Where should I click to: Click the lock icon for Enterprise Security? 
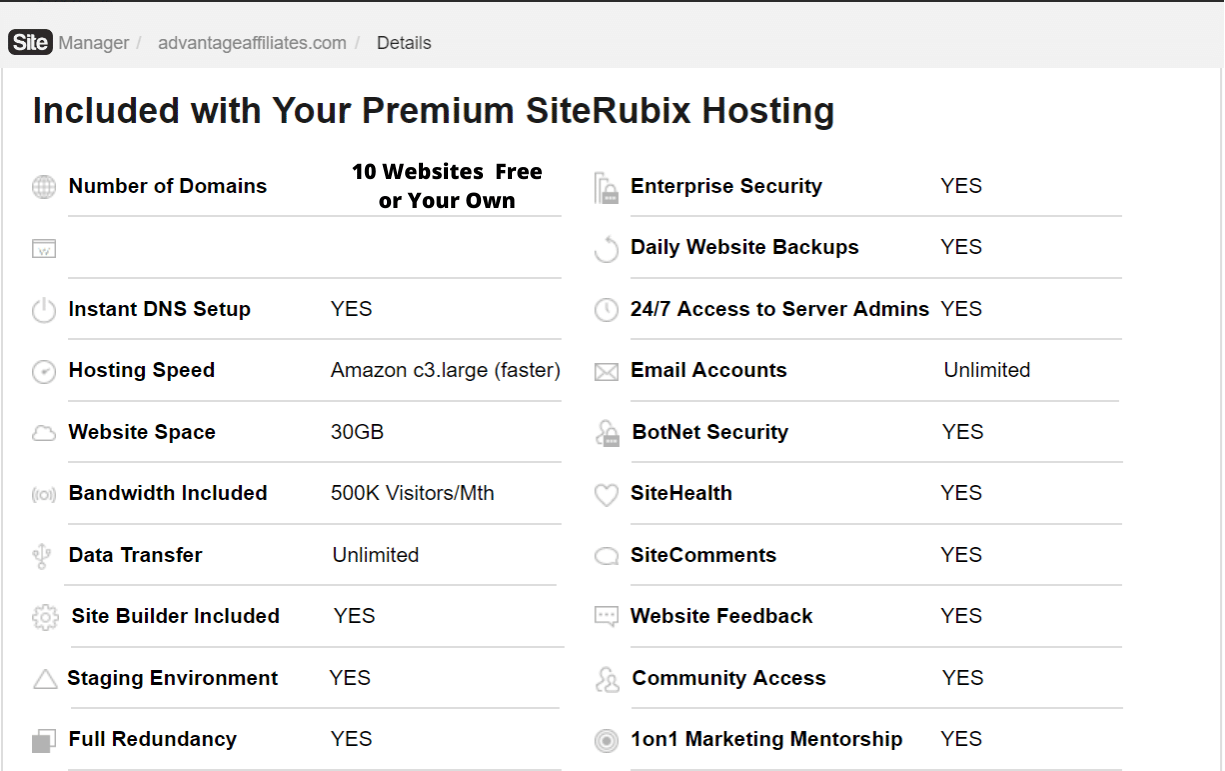606,188
